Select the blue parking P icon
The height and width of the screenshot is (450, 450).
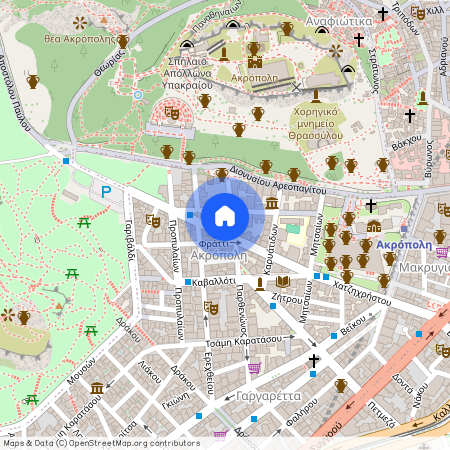pos(106,192)
